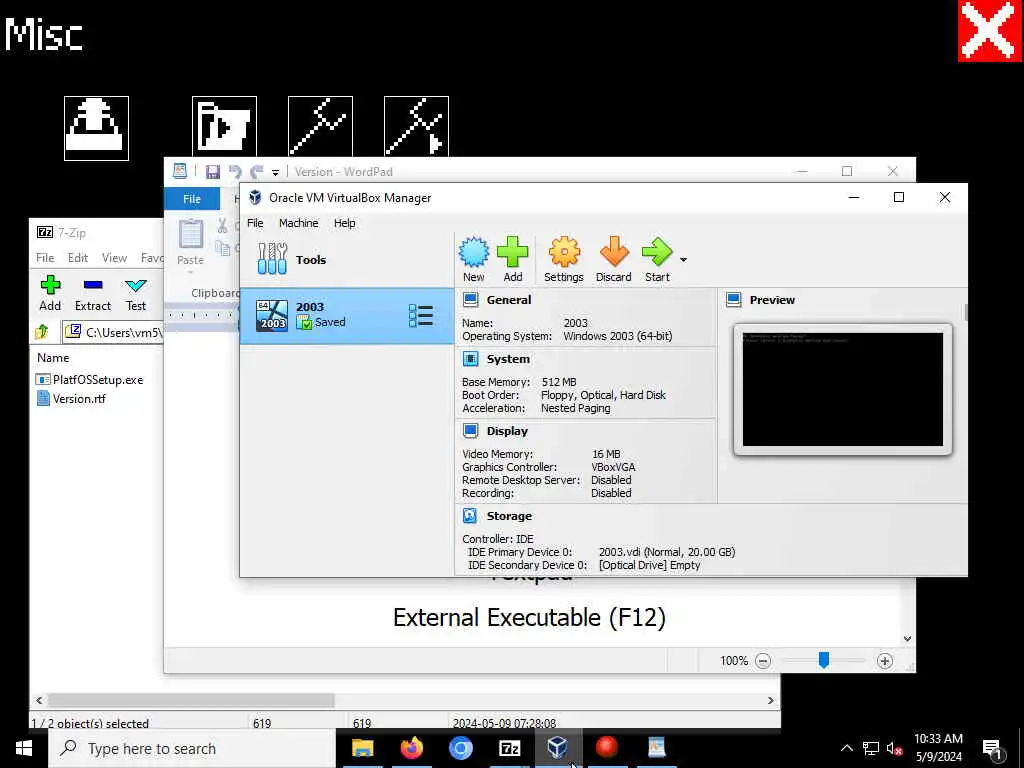Click the 7-Zip address path field
Image resolution: width=1024 pixels, height=768 pixels.
[112, 332]
